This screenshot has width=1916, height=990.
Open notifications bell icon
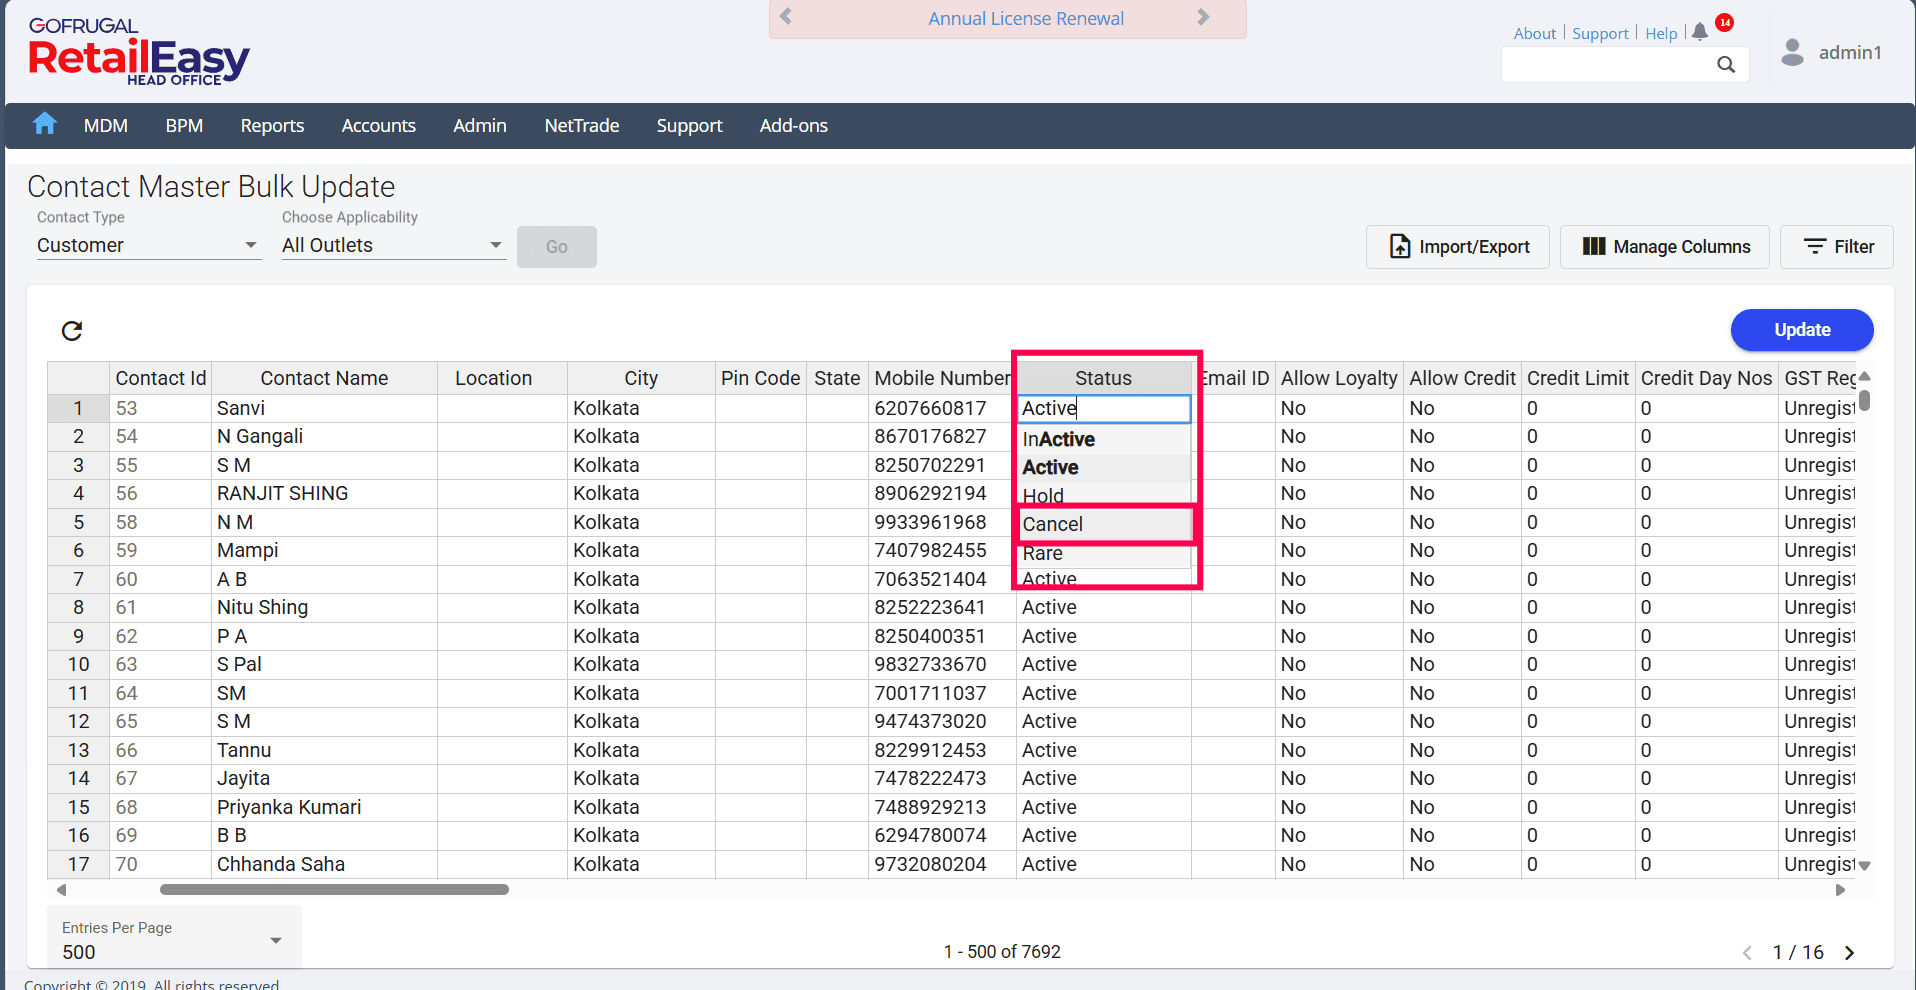[1700, 32]
